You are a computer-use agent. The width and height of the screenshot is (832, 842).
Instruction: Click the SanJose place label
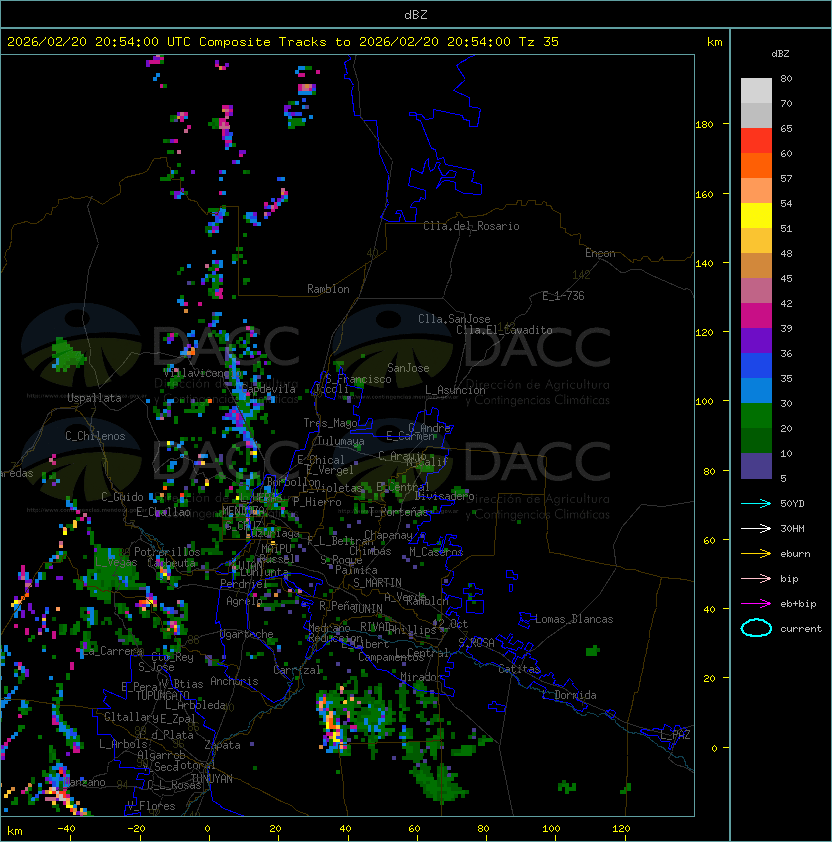408,368
